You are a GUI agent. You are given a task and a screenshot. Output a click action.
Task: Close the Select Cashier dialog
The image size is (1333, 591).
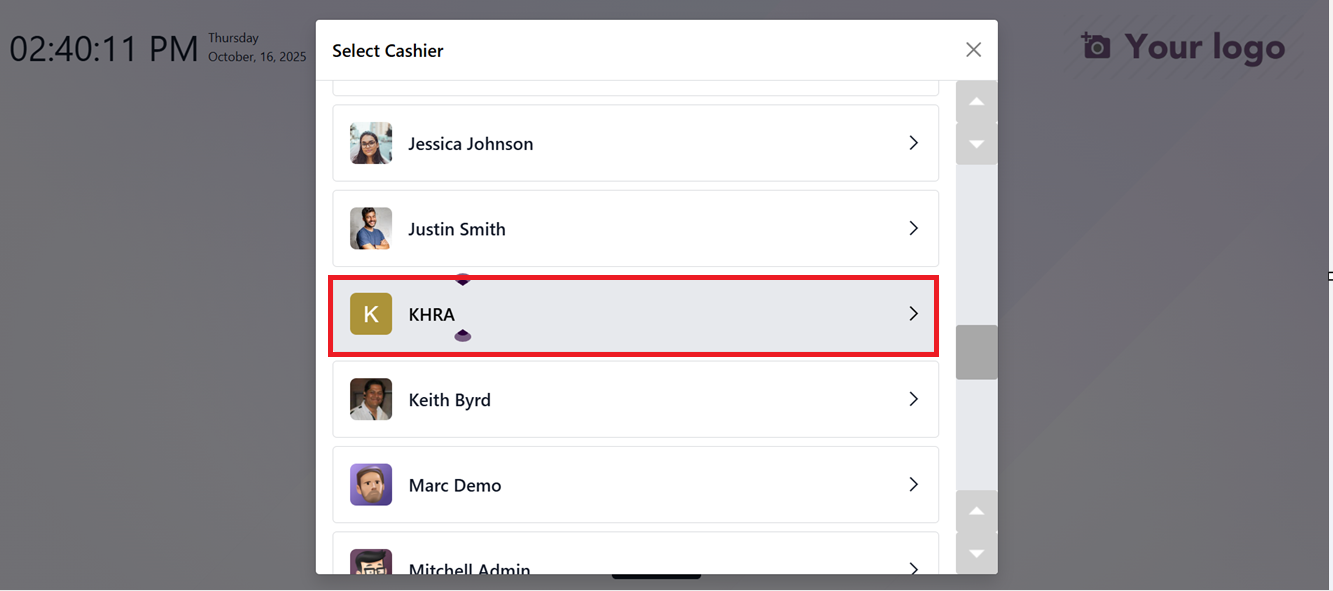pos(973,50)
